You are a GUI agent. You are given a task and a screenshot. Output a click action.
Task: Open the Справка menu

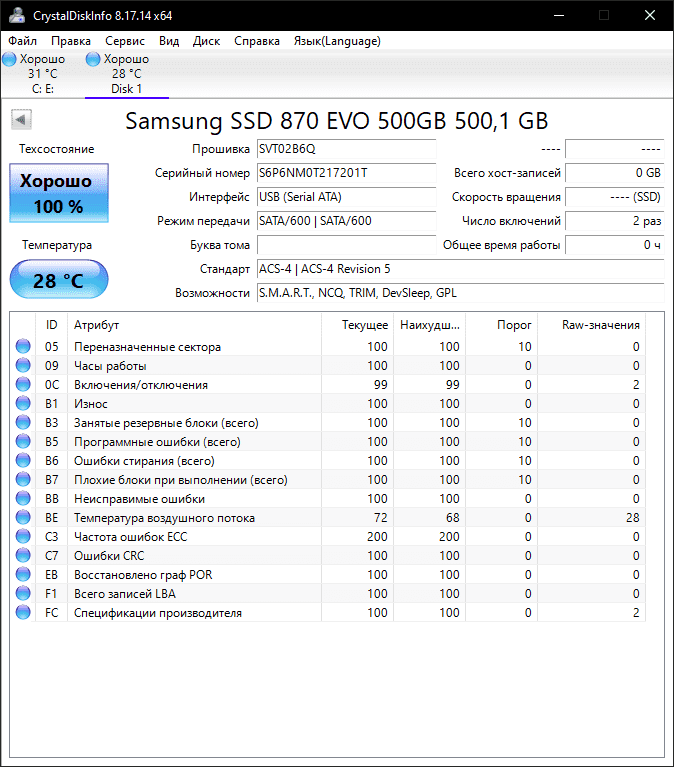click(257, 41)
